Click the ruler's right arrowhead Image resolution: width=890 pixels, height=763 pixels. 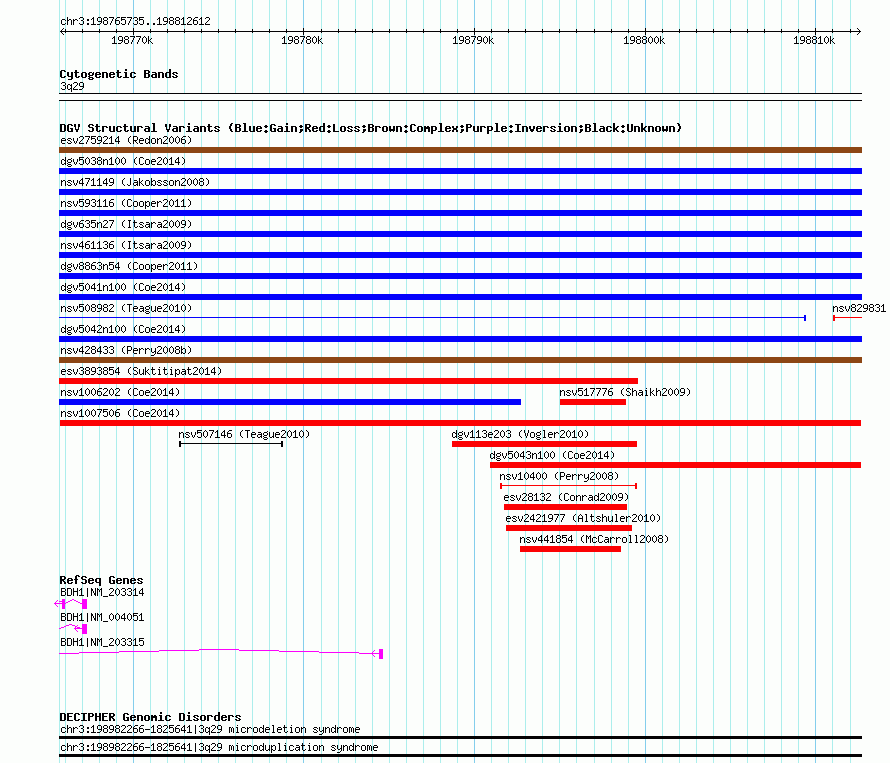tap(858, 32)
